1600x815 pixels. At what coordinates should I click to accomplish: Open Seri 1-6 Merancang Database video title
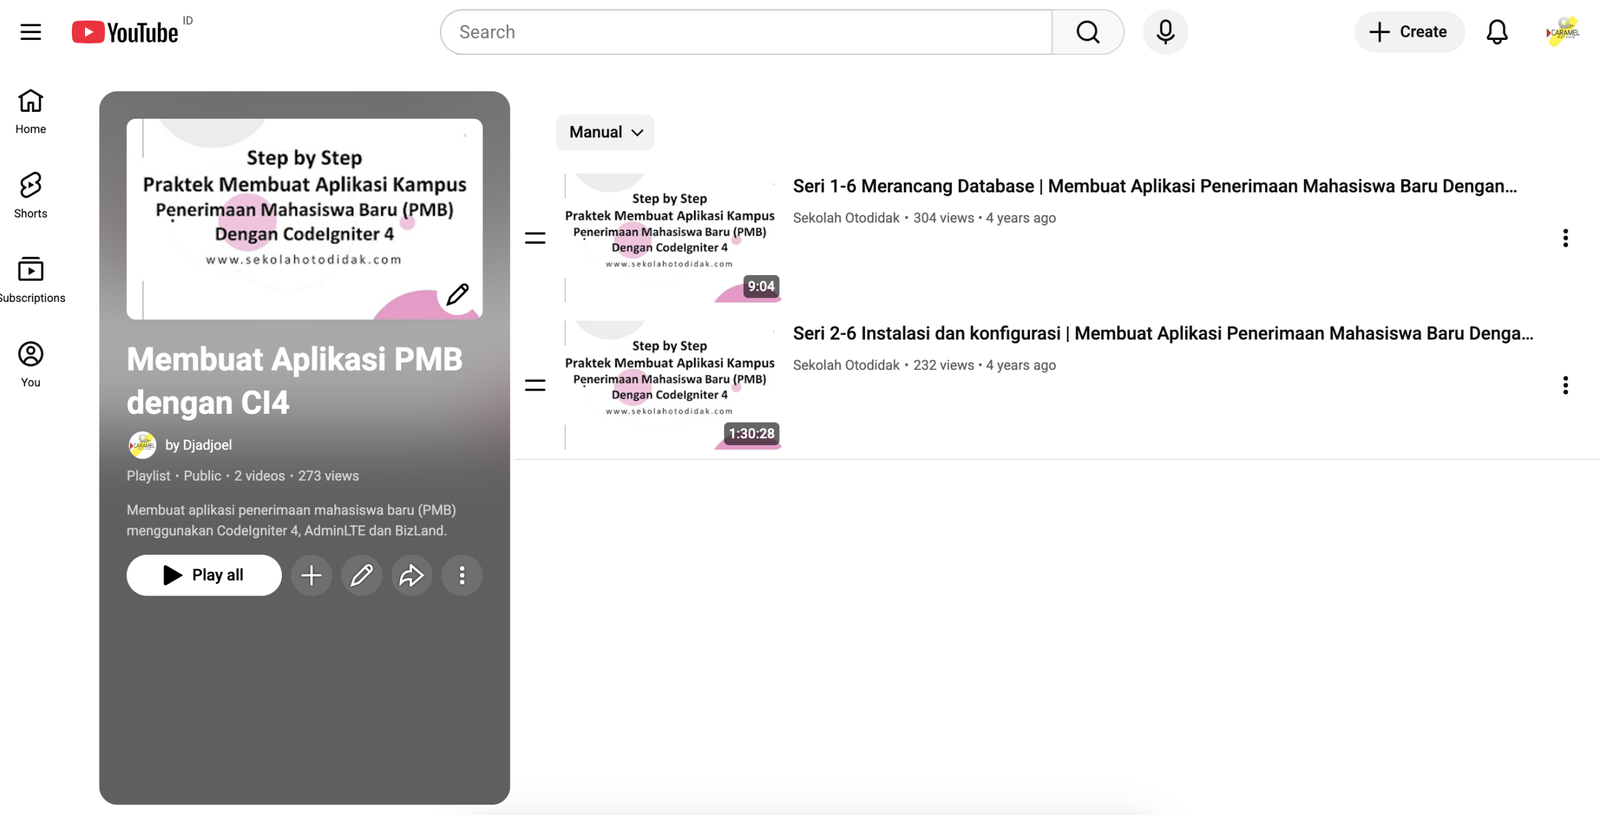1155,186
